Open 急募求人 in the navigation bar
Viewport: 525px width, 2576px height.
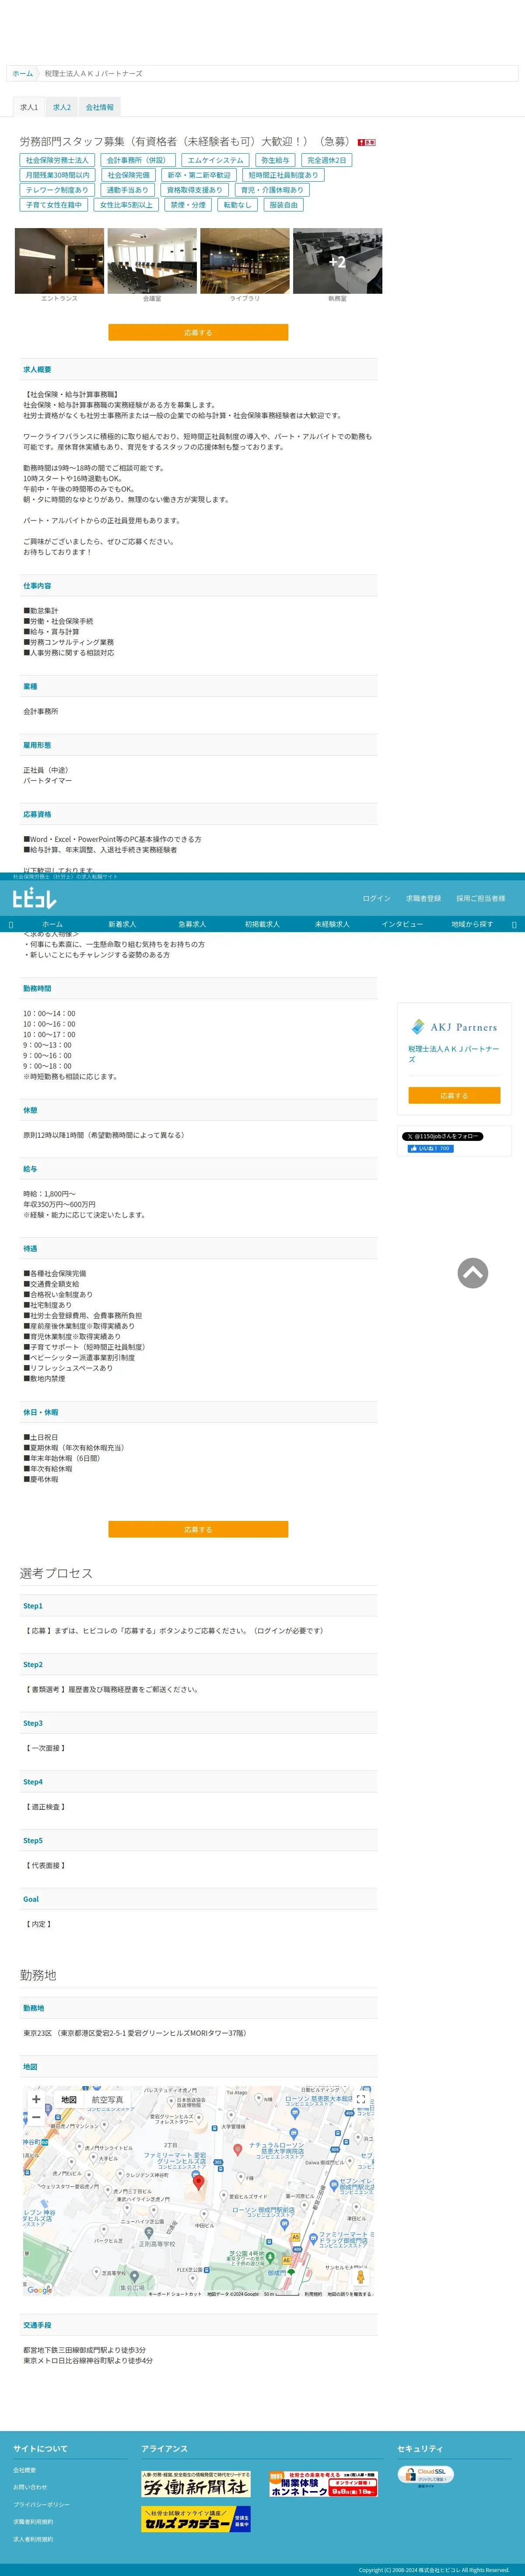pos(192,924)
